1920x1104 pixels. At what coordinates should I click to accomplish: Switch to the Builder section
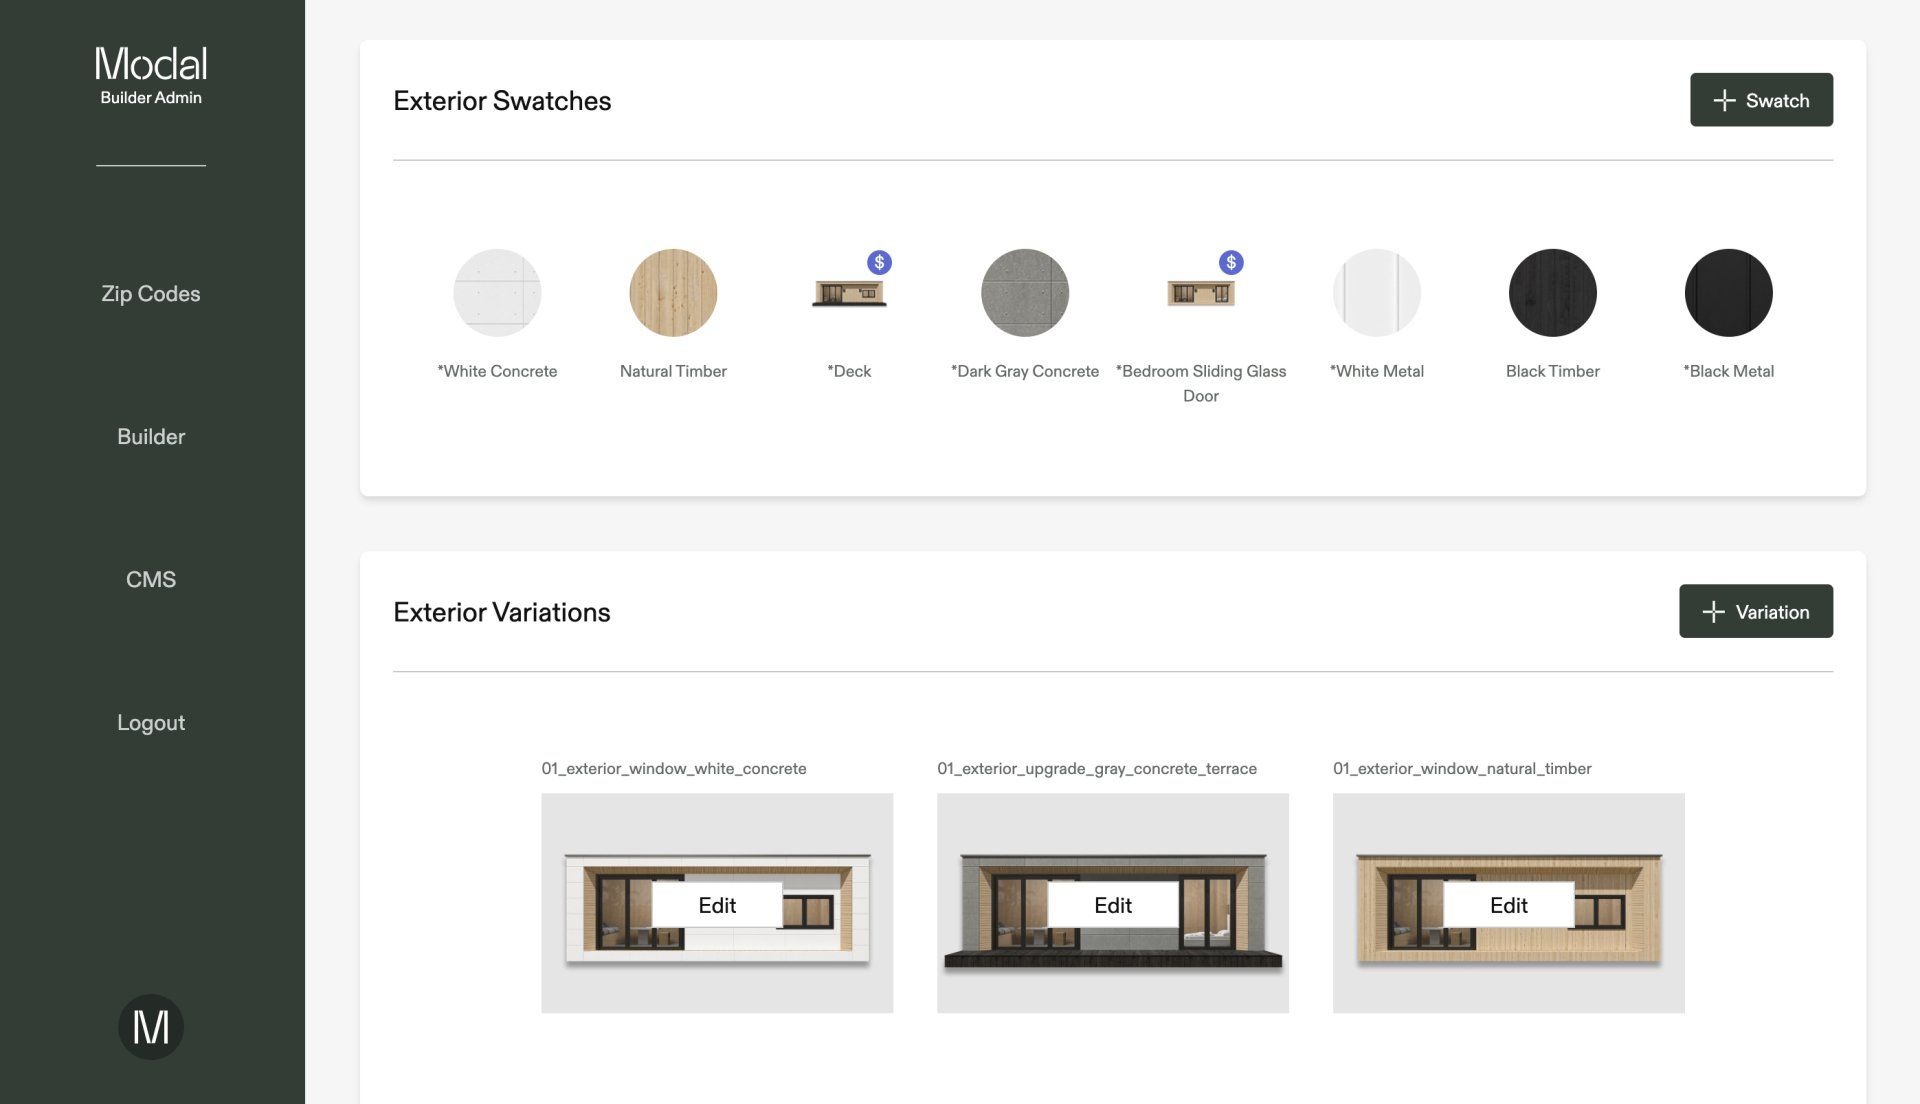[150, 436]
